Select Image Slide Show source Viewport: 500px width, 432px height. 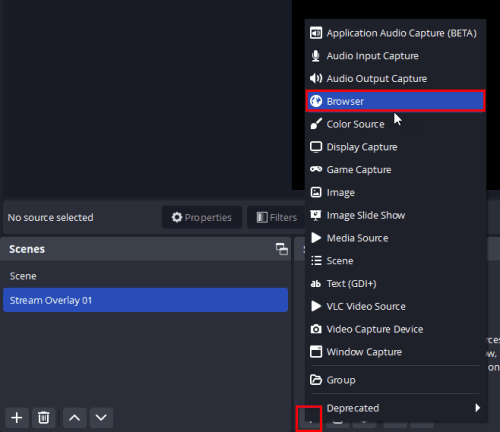coord(395,215)
